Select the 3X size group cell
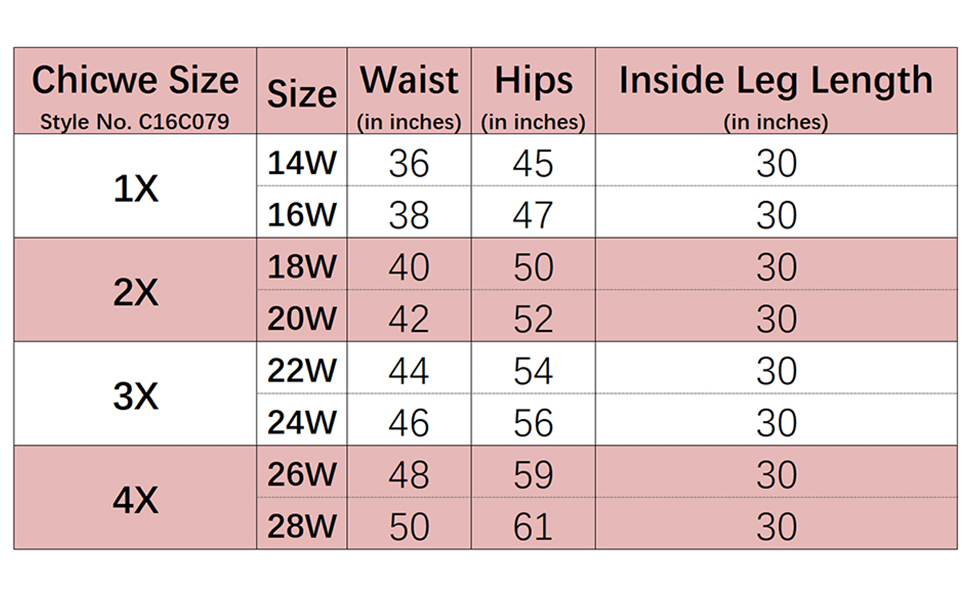This screenshot has height=600, width=970. [x=135, y=396]
